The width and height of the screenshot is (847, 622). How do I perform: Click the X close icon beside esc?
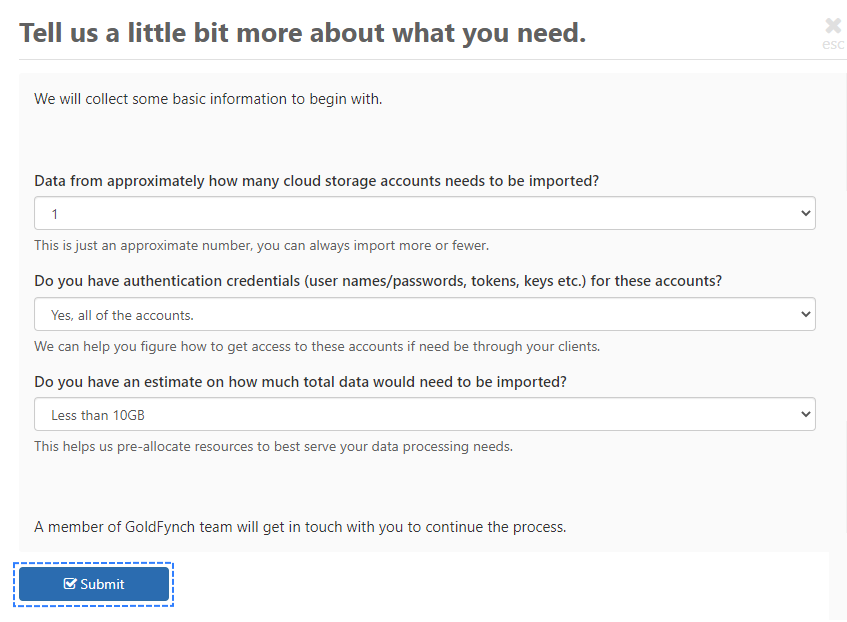[x=832, y=26]
